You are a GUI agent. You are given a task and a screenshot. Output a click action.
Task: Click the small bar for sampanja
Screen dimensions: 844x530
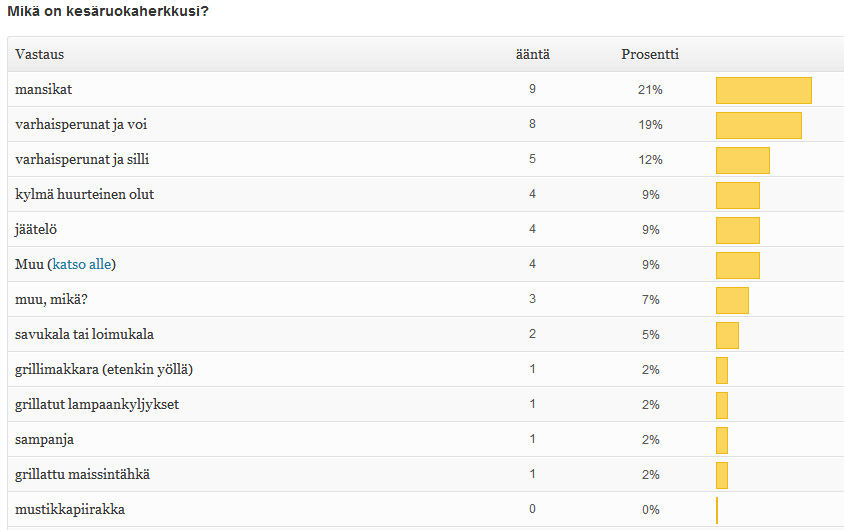[x=722, y=440]
